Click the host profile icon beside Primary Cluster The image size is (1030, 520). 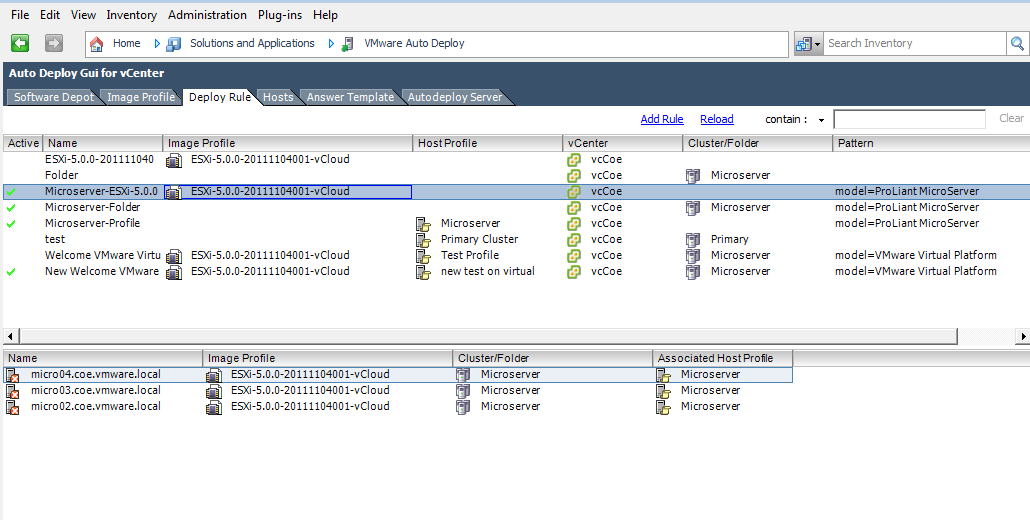click(x=424, y=240)
